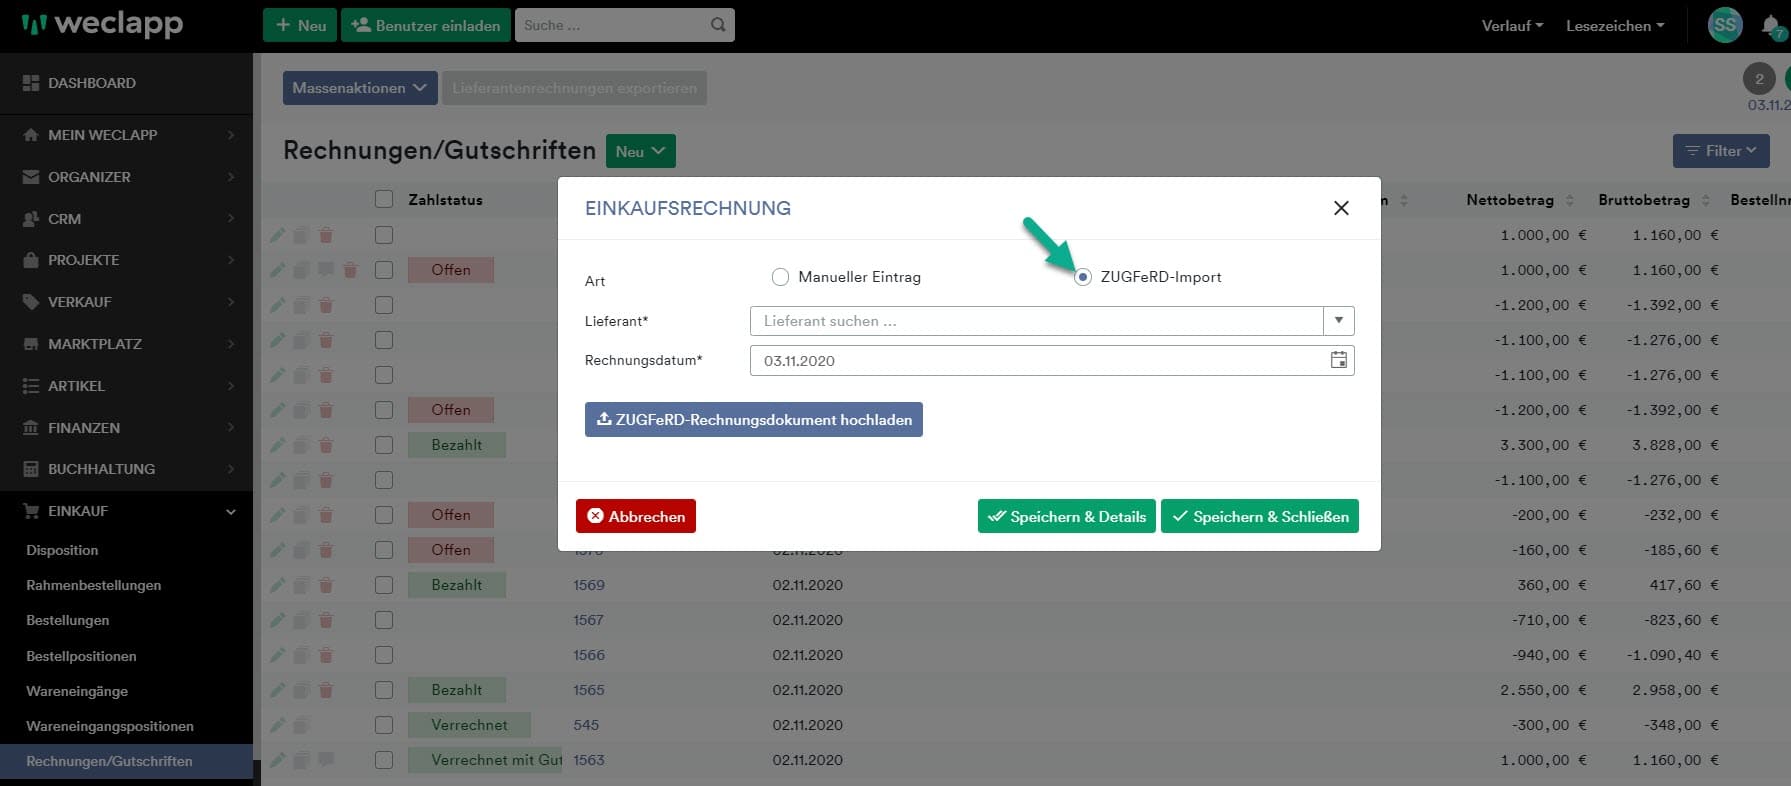This screenshot has width=1791, height=786.
Task: Select the Manueller Eintrag radio option
Action: point(780,277)
